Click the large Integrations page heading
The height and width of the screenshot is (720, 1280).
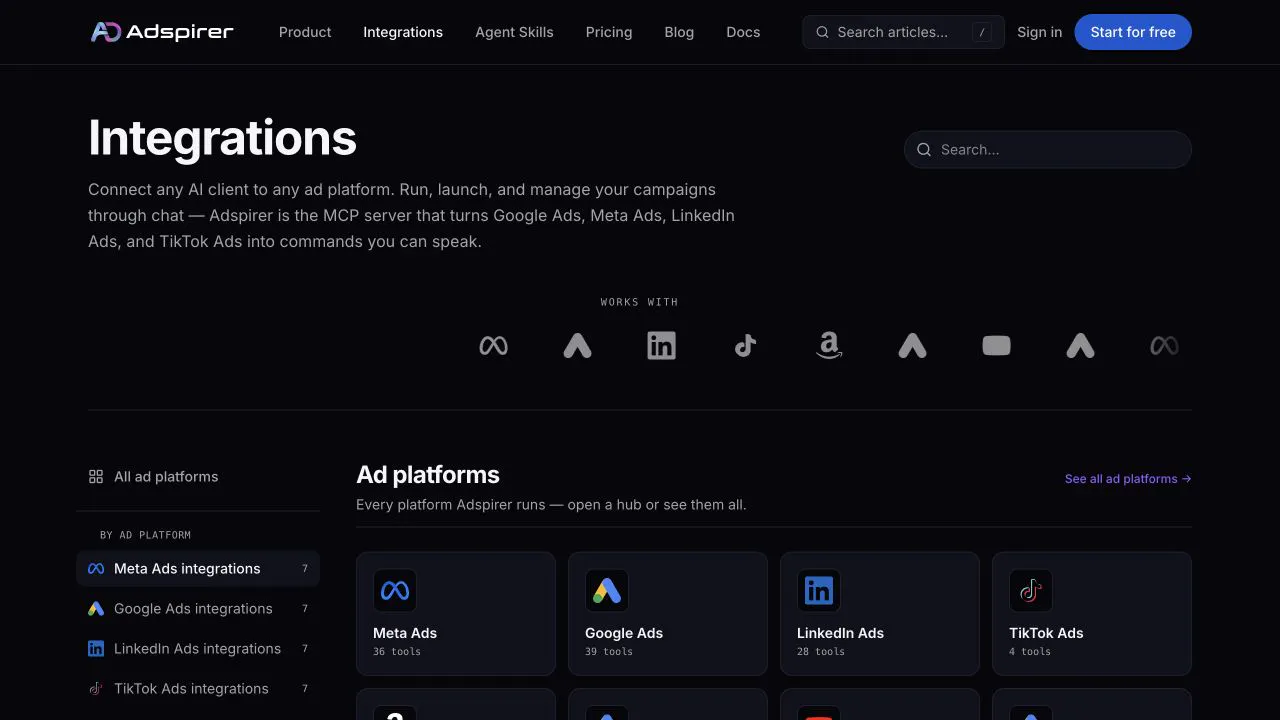point(222,138)
